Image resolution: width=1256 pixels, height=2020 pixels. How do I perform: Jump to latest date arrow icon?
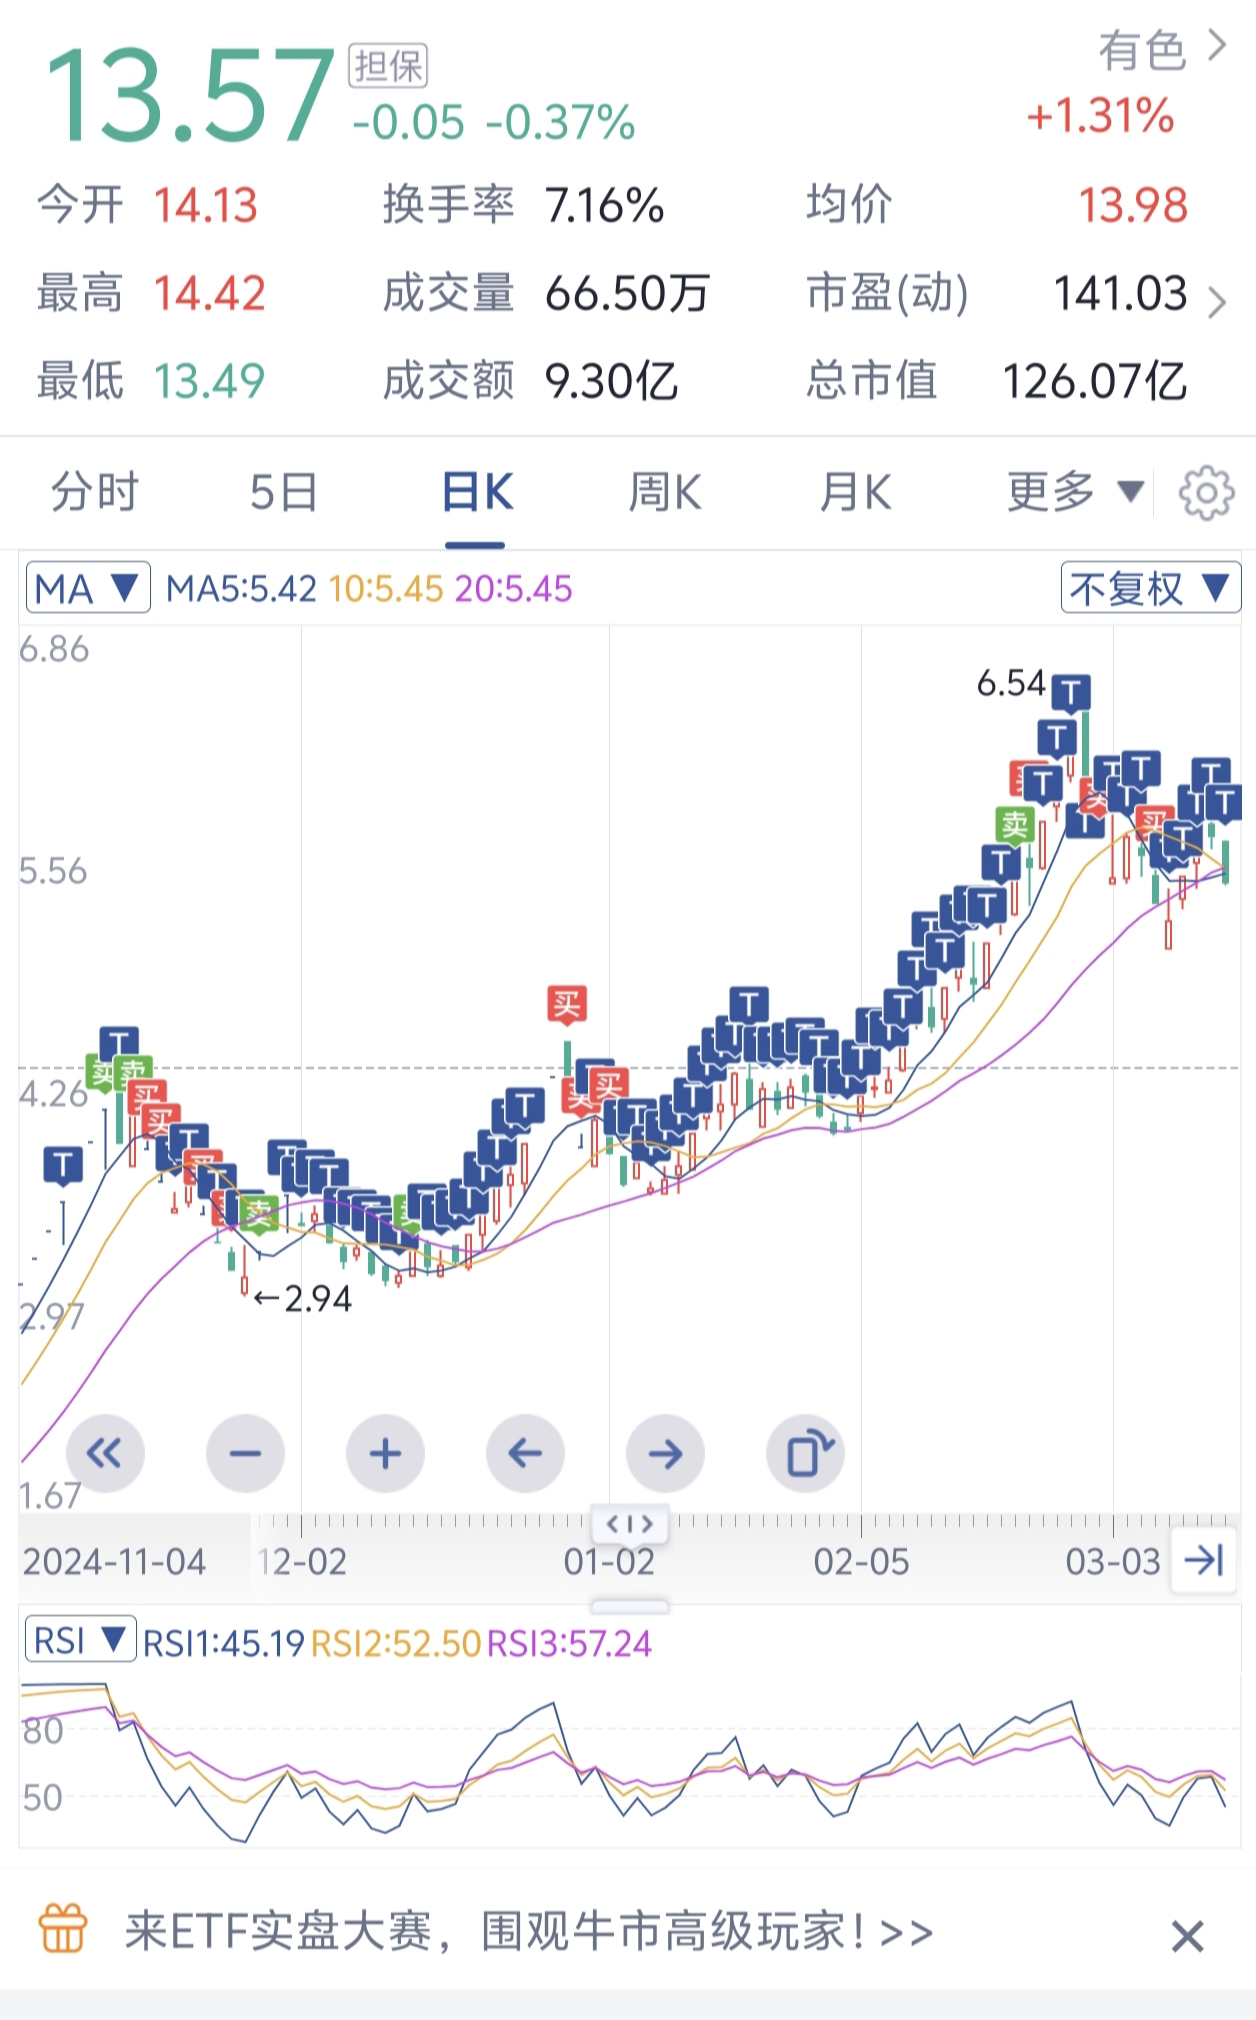click(x=1203, y=1560)
